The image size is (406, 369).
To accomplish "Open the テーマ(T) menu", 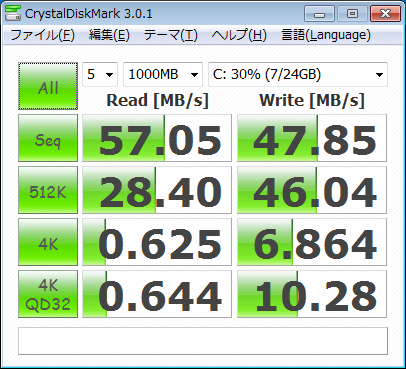I will pyautogui.click(x=171, y=35).
